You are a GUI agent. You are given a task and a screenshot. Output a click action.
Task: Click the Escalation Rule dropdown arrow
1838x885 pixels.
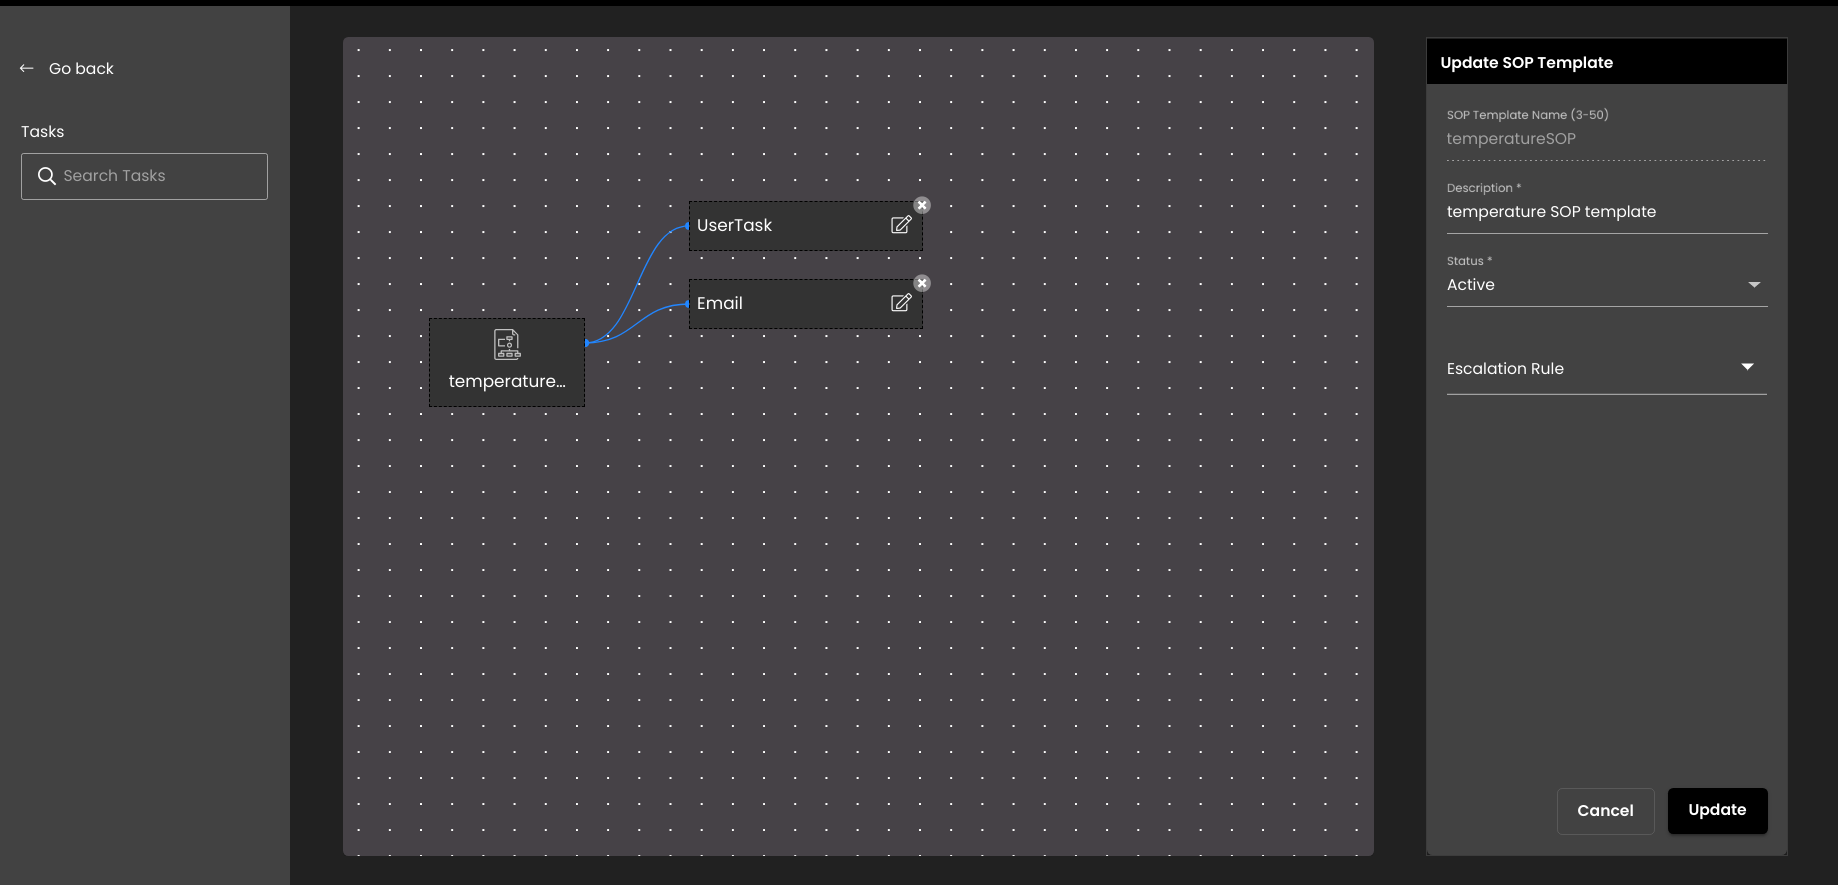(x=1747, y=367)
